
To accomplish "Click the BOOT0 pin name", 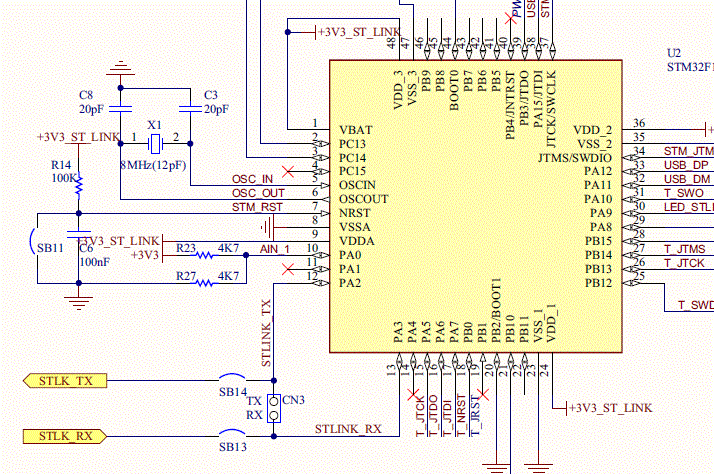I will pyautogui.click(x=454, y=90).
